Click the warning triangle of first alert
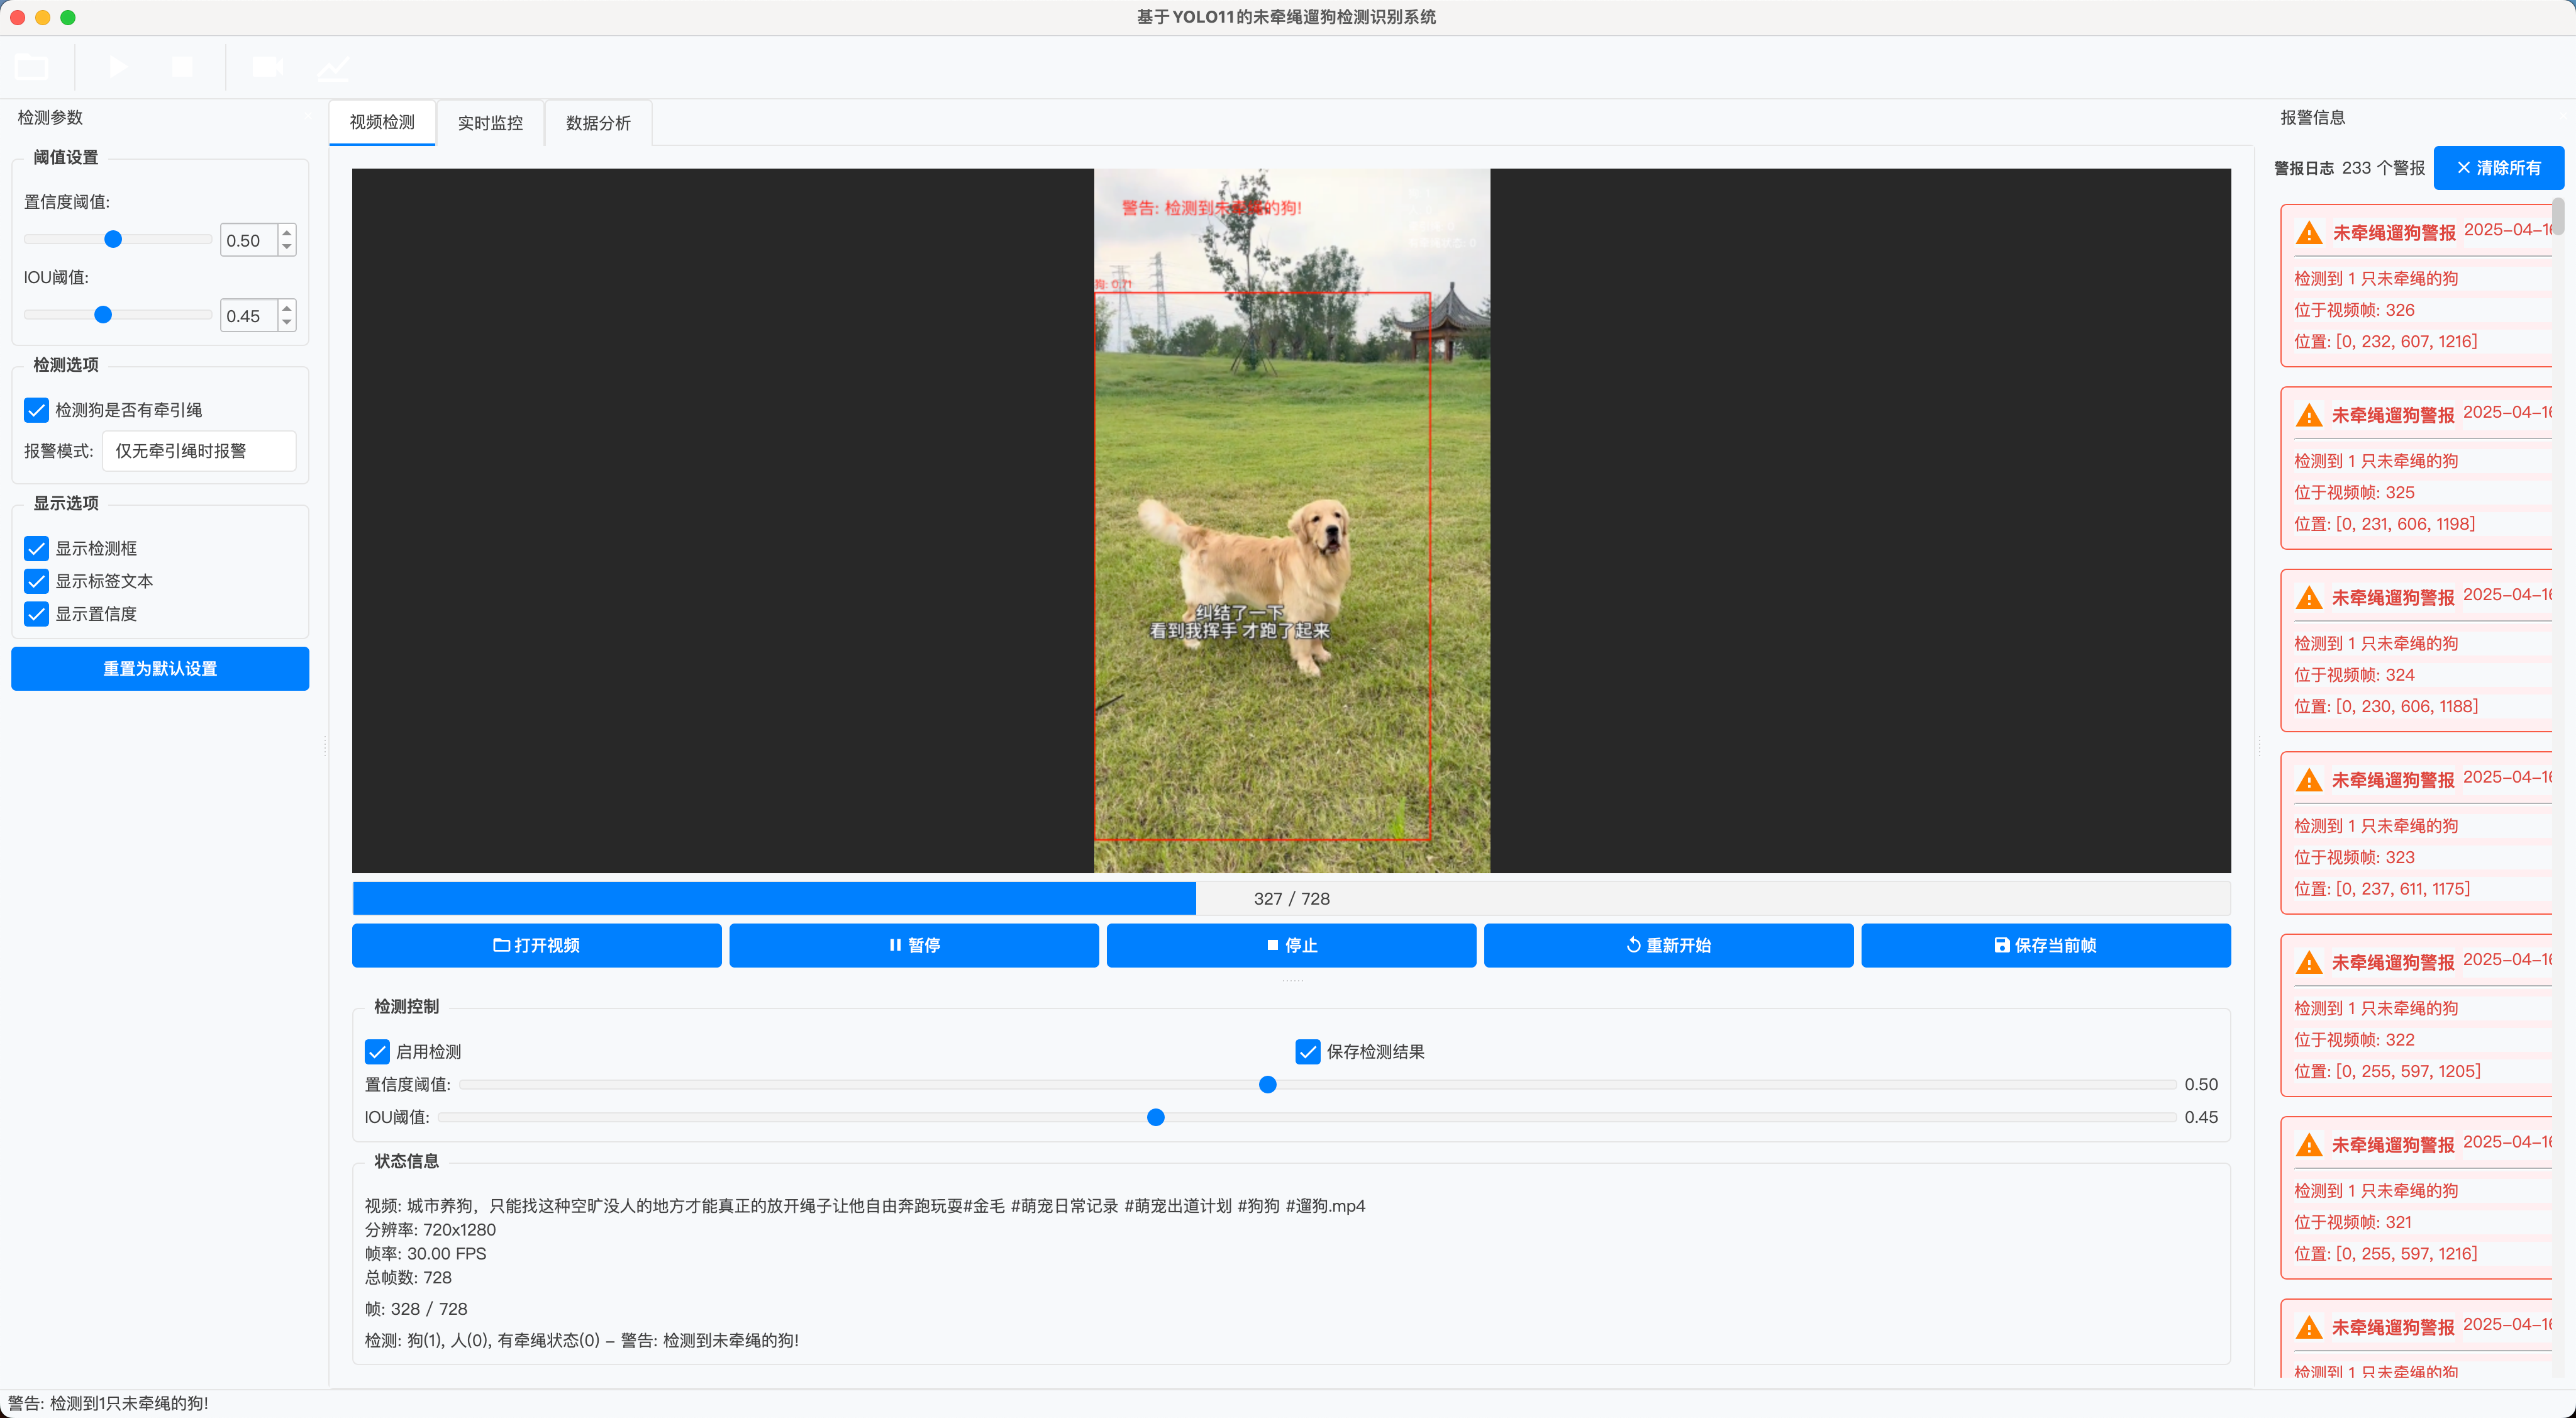2576x1418 pixels. click(2309, 233)
